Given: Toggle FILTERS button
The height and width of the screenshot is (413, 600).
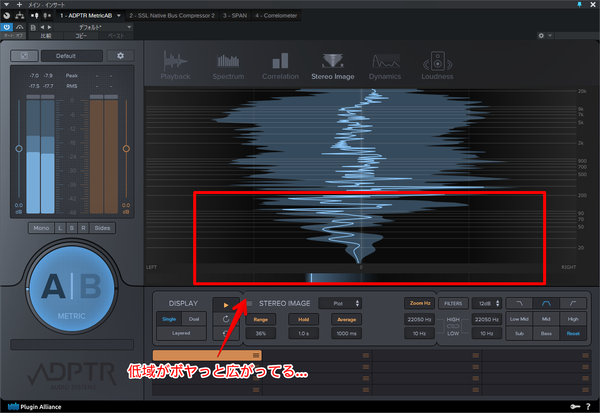Looking at the screenshot, I should click(x=453, y=303).
